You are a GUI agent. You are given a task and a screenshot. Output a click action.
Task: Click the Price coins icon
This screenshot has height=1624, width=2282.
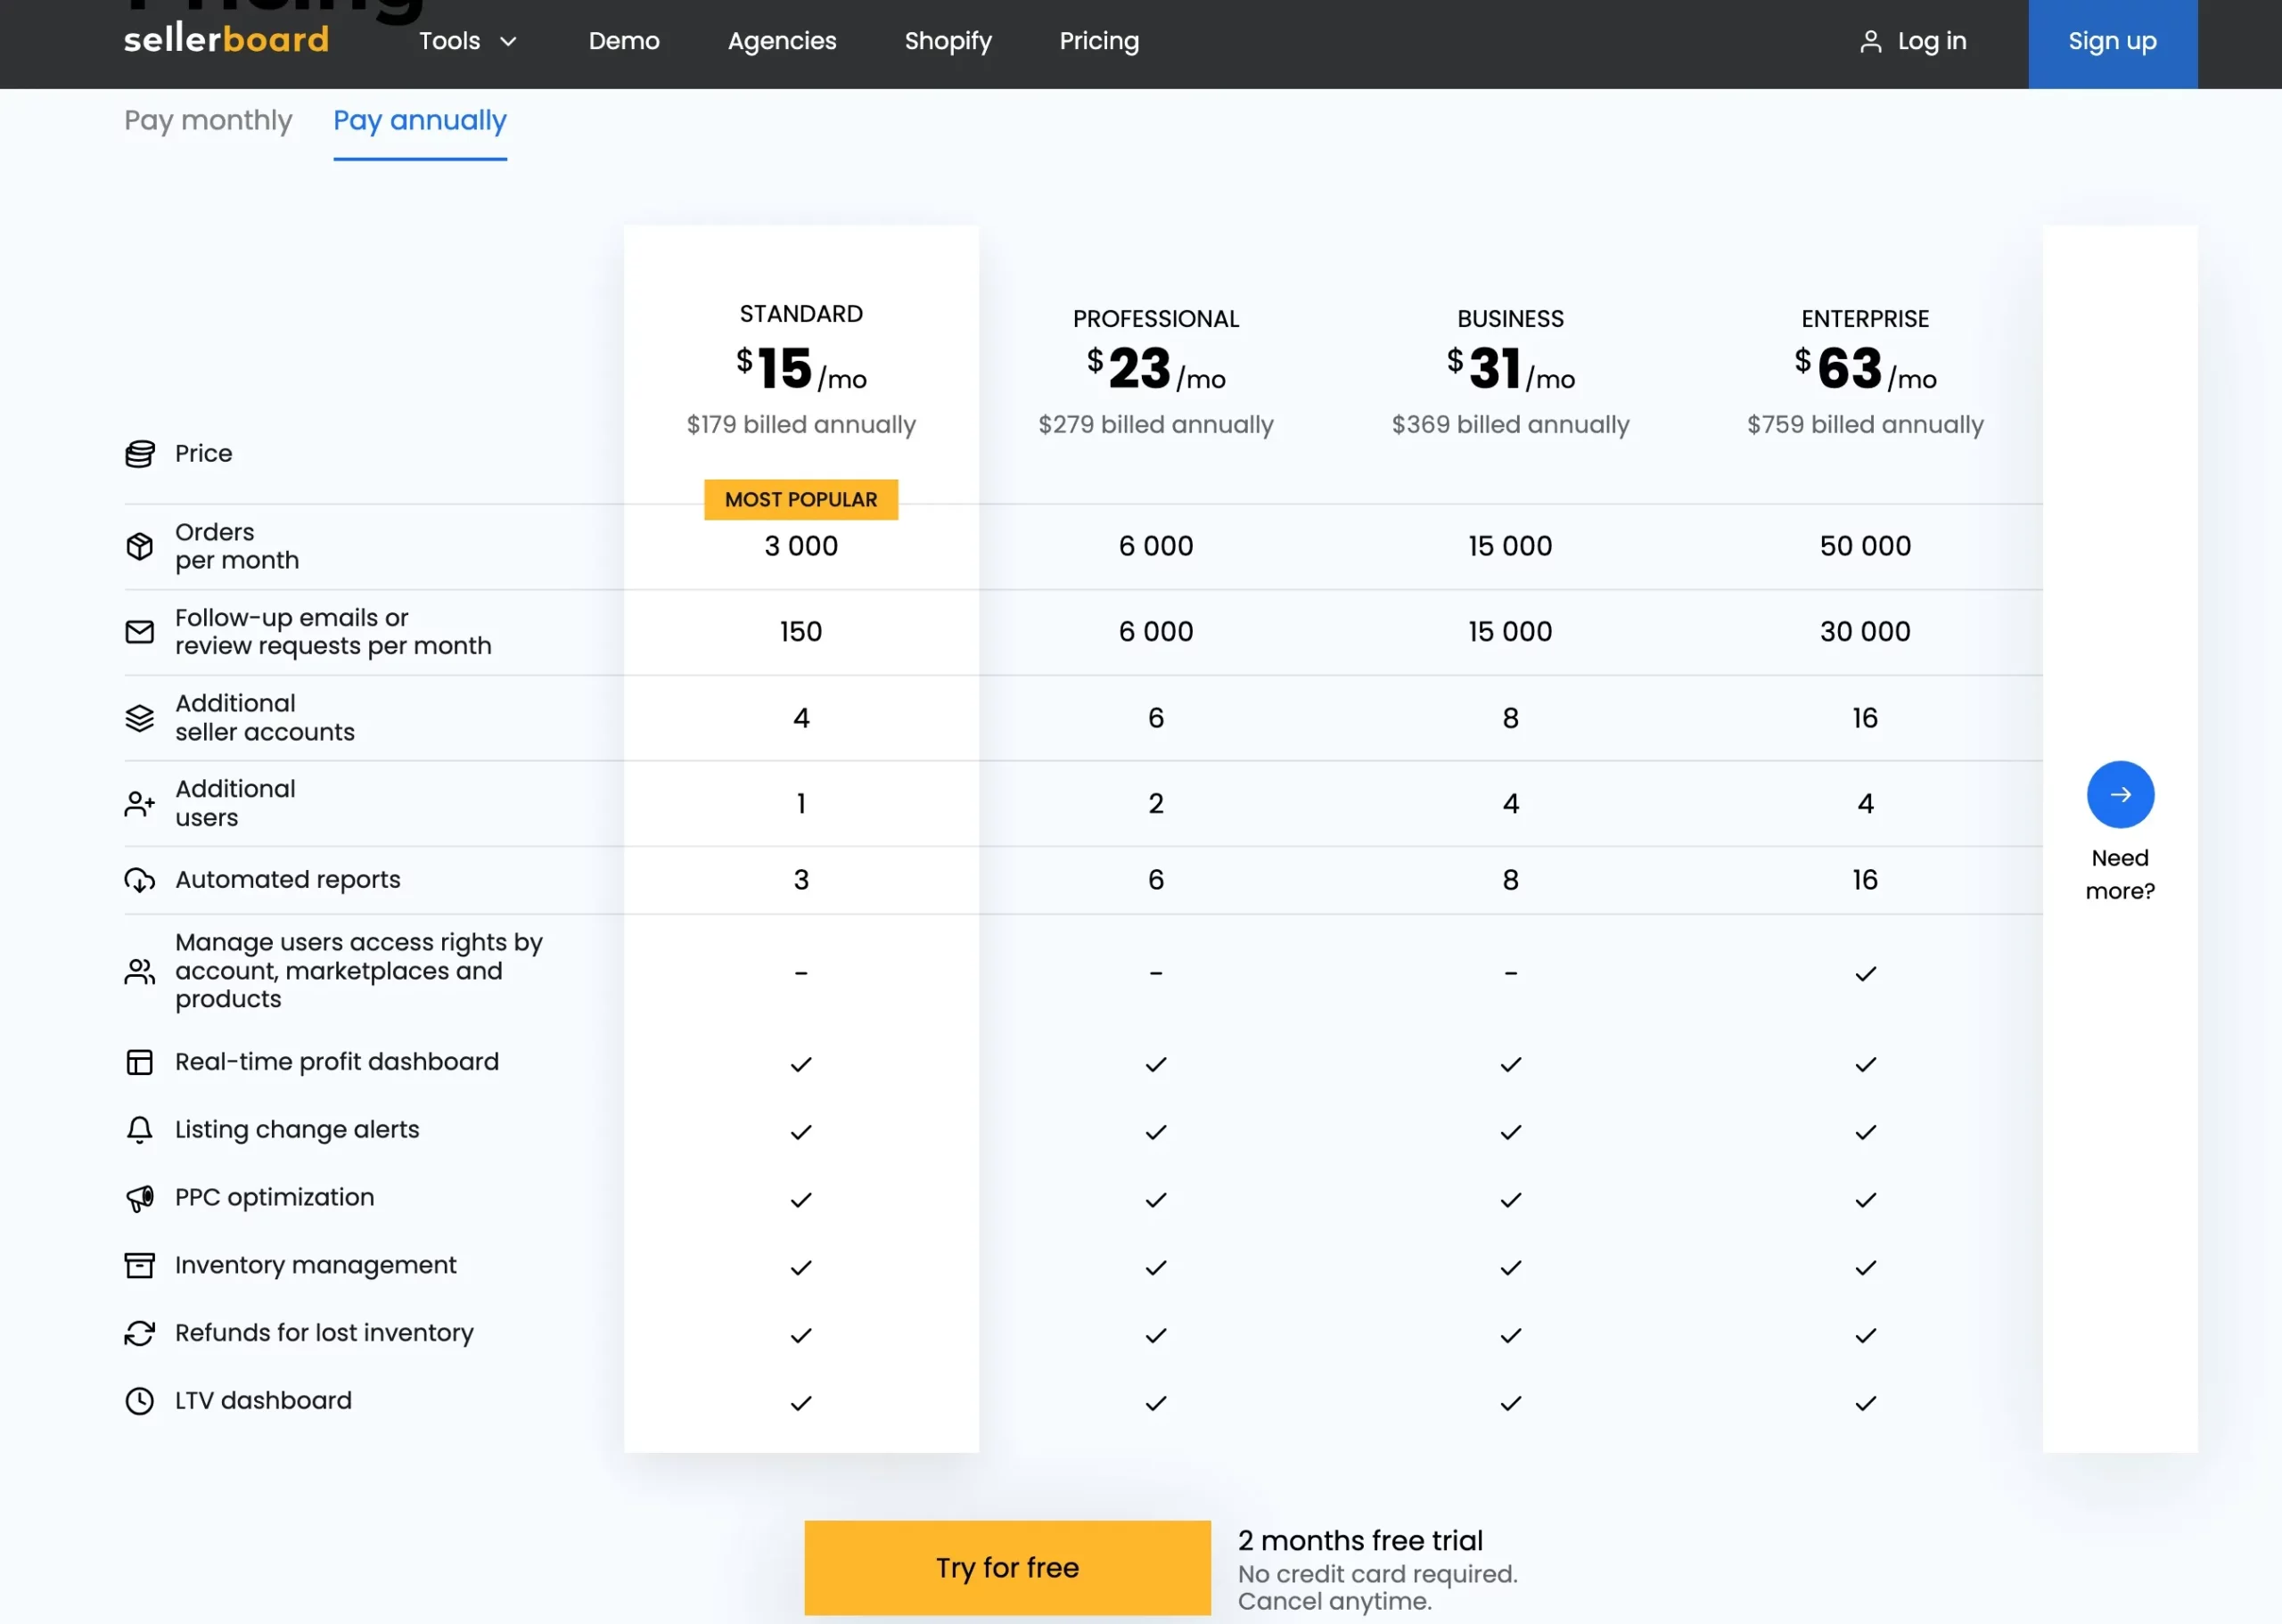coord(140,454)
